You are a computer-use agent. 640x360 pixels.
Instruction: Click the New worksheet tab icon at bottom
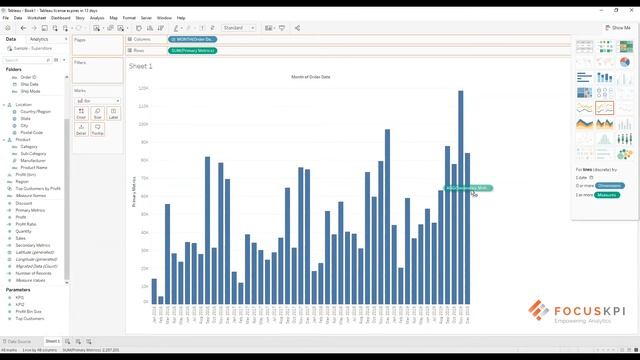pos(67,341)
